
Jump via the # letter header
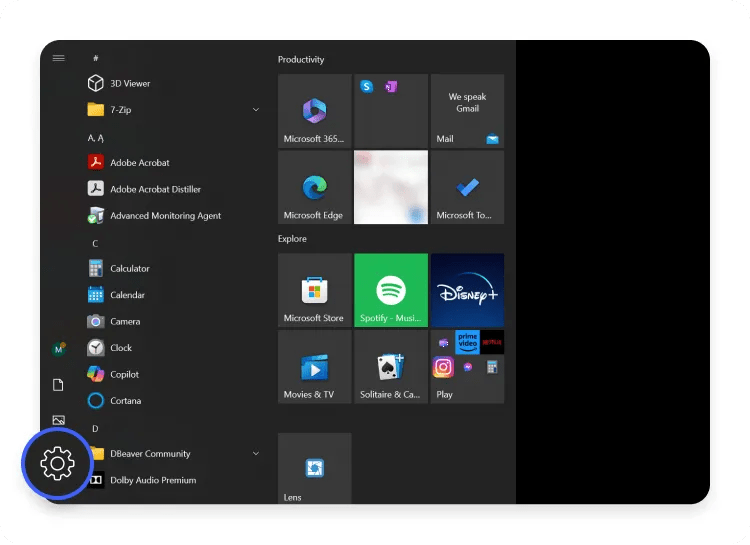coord(96,58)
